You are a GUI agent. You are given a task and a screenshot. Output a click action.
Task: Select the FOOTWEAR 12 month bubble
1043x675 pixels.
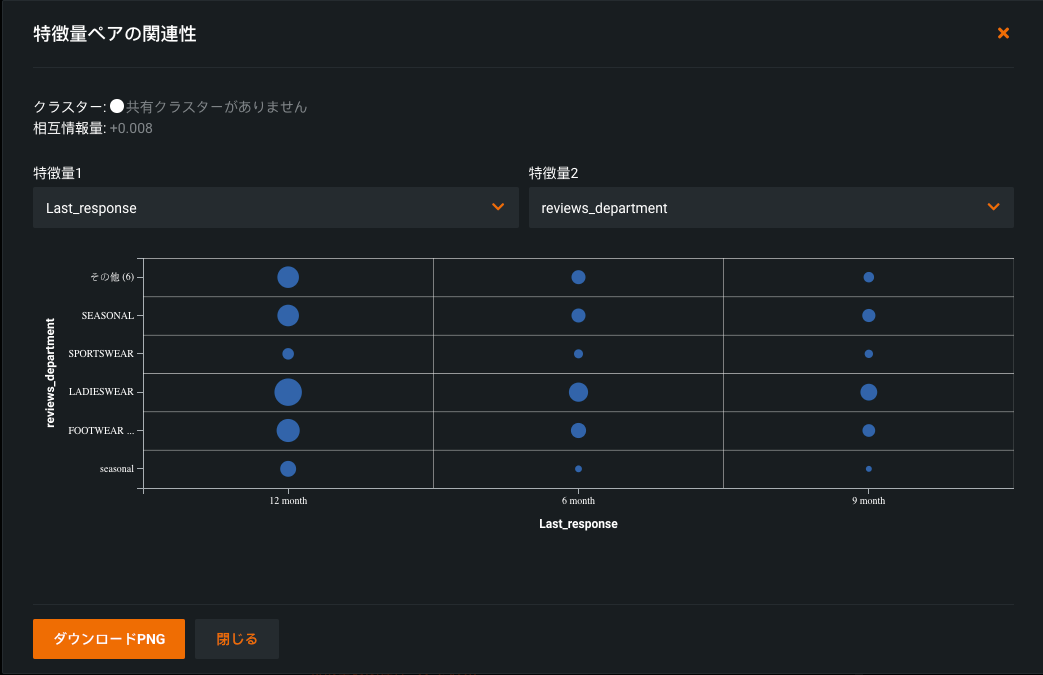pyautogui.click(x=288, y=430)
